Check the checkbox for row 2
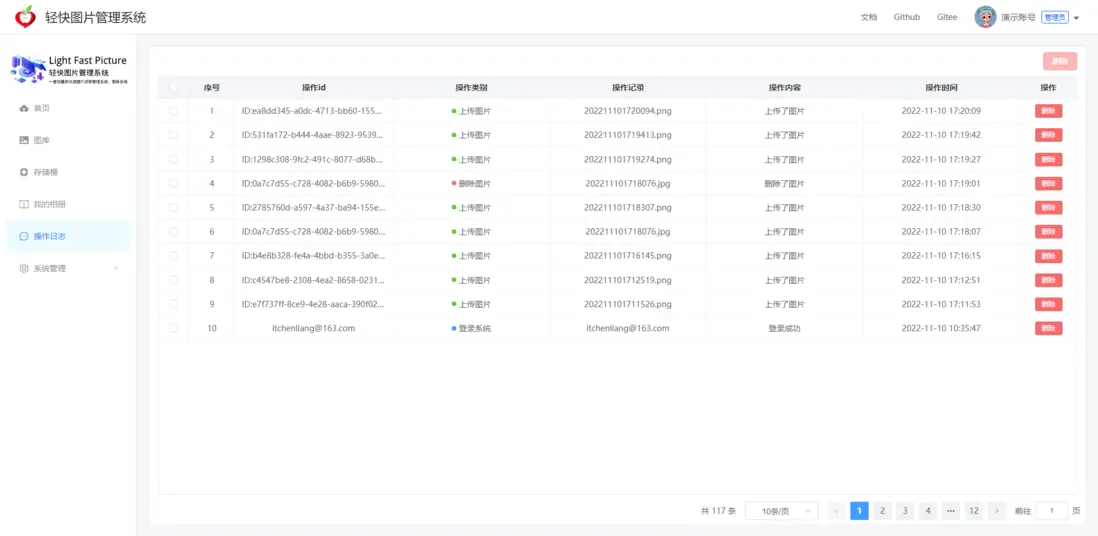Screen dimensions: 1098x536 point(174,135)
